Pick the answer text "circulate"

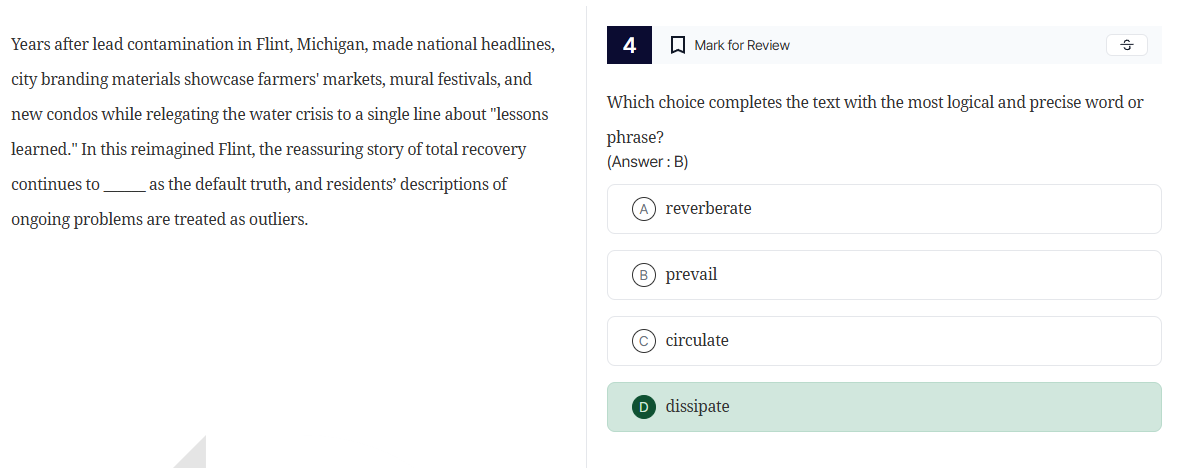(x=697, y=341)
